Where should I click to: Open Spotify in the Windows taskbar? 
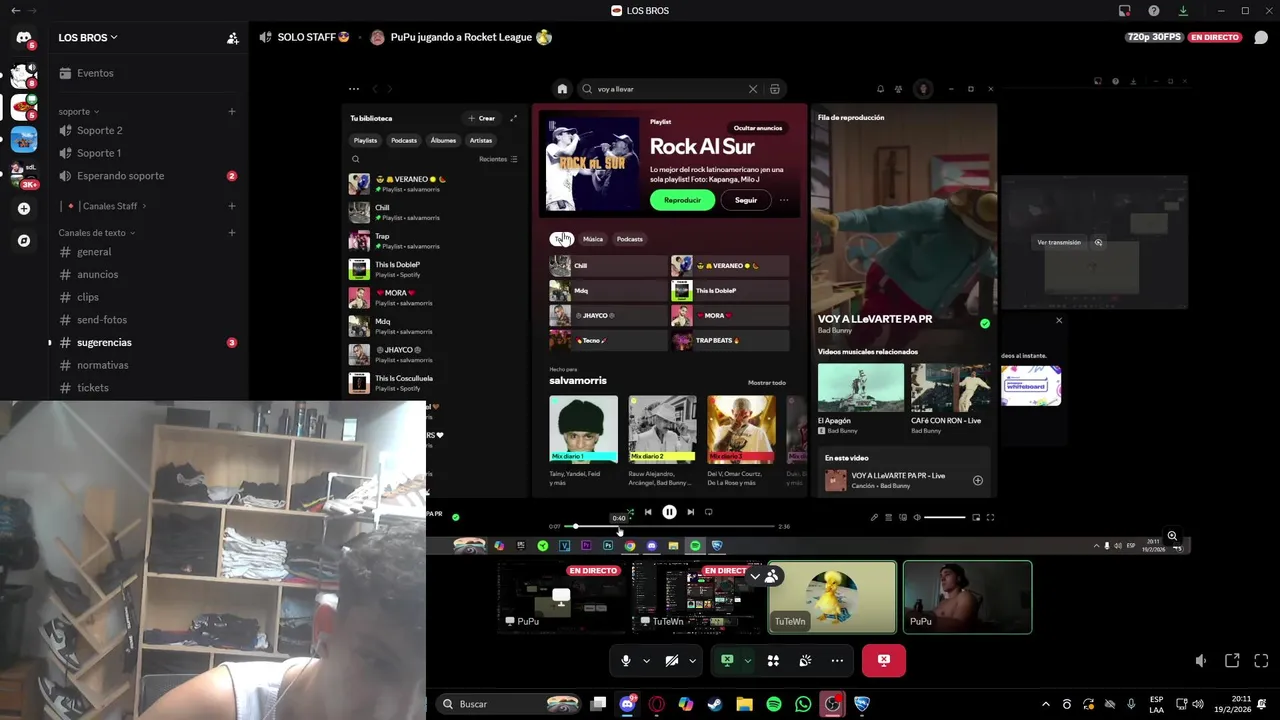click(774, 704)
